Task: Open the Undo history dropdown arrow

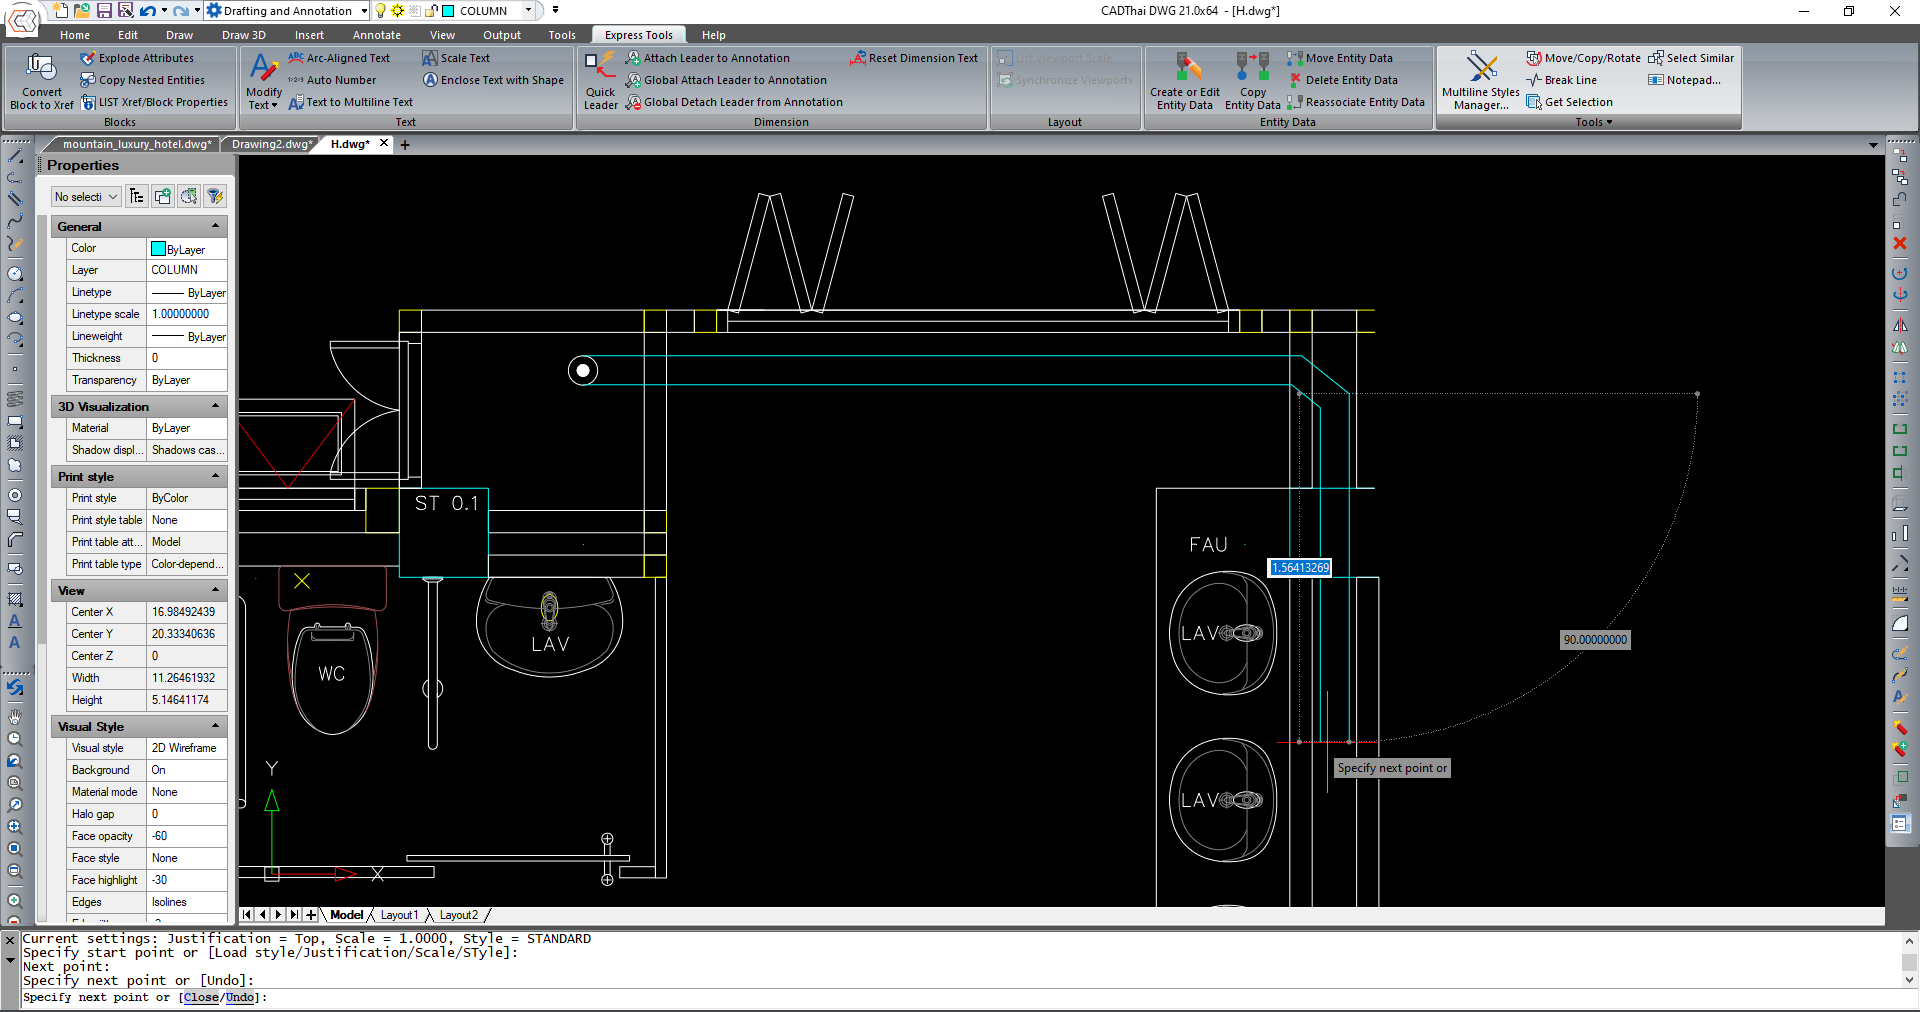Action: click(164, 11)
